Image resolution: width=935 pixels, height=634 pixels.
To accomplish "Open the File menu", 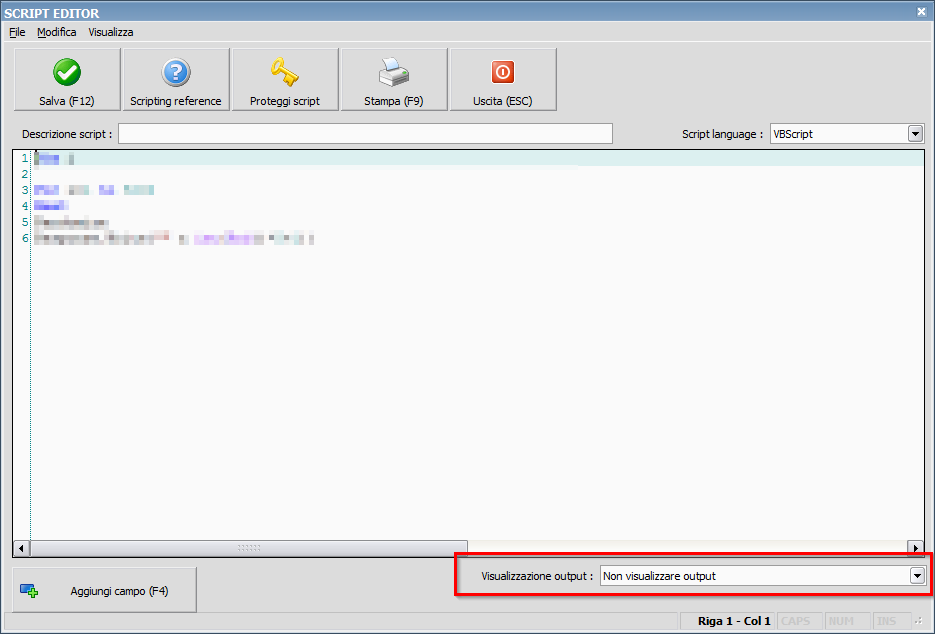I will click(x=17, y=32).
